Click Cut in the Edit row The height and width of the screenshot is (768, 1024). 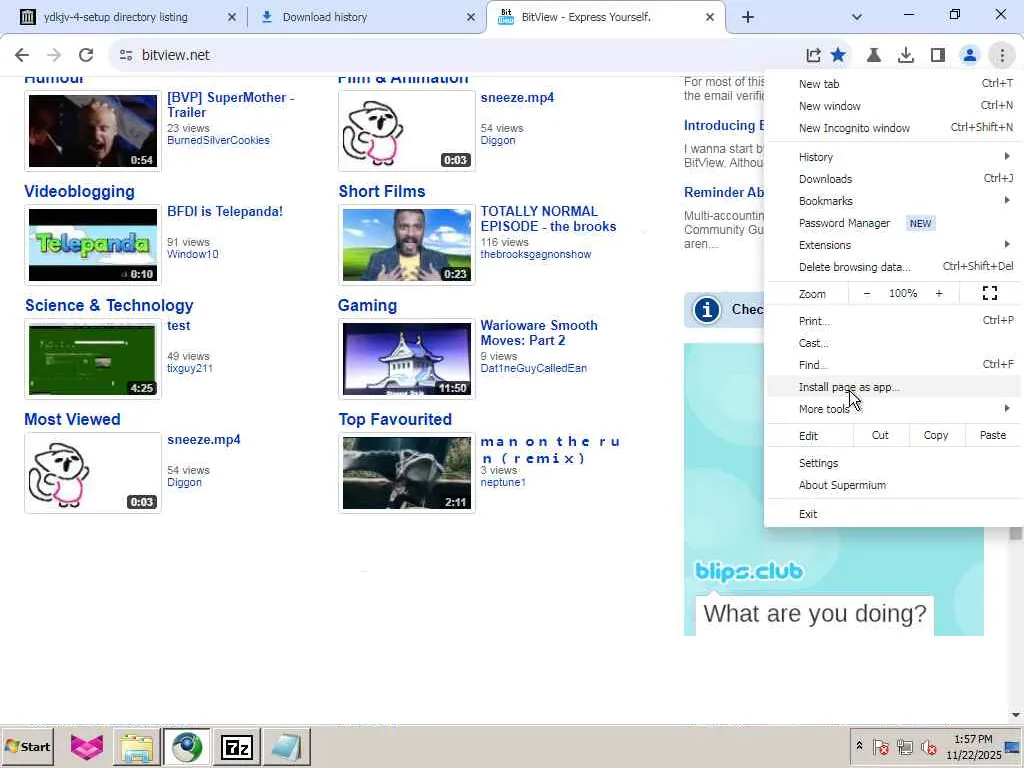[x=880, y=436]
